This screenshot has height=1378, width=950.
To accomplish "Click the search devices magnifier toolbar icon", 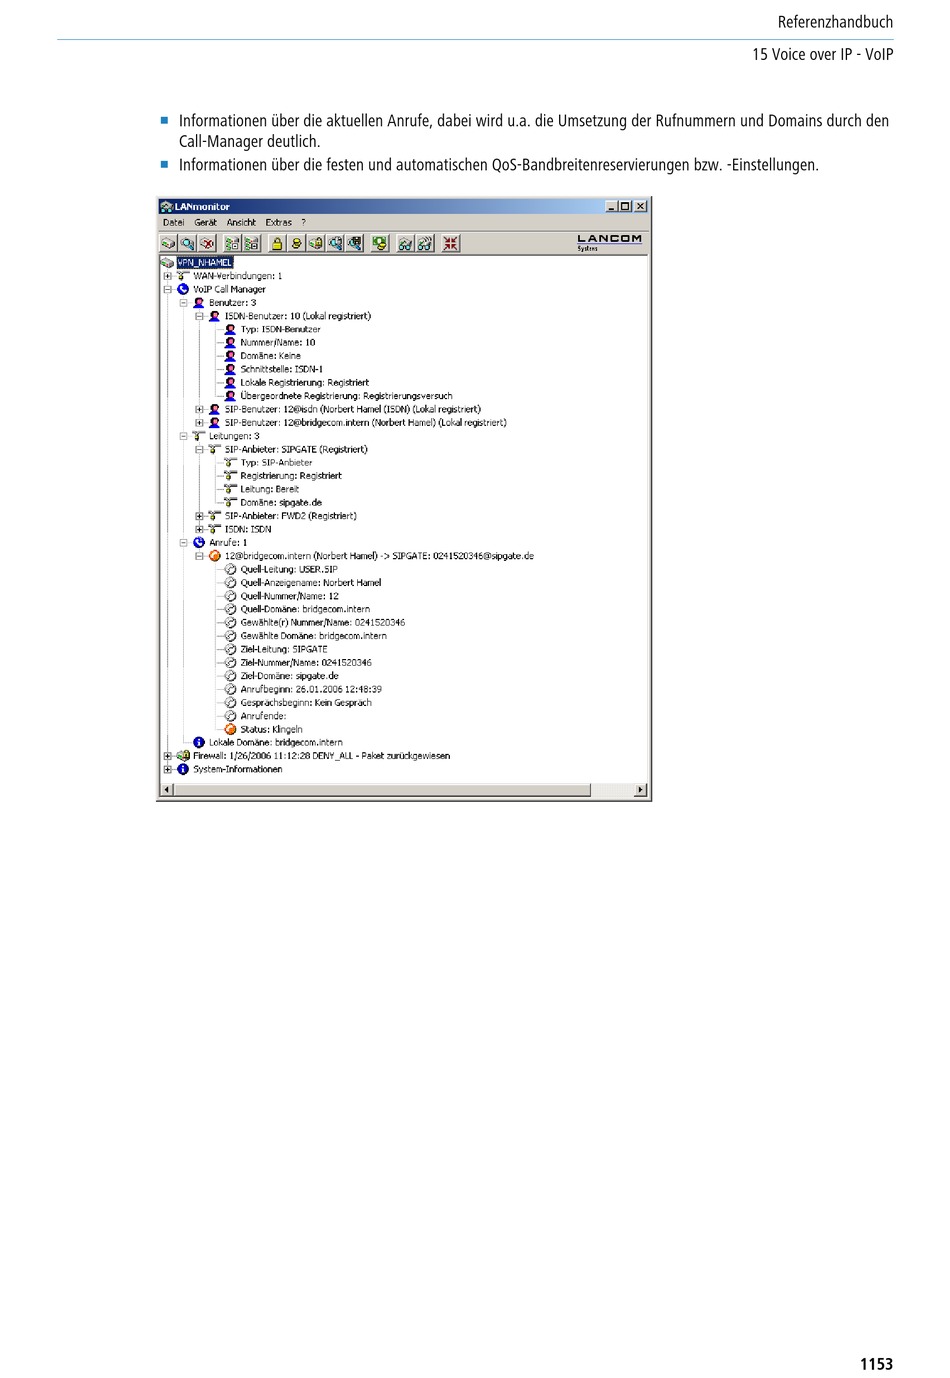I will click(x=188, y=243).
